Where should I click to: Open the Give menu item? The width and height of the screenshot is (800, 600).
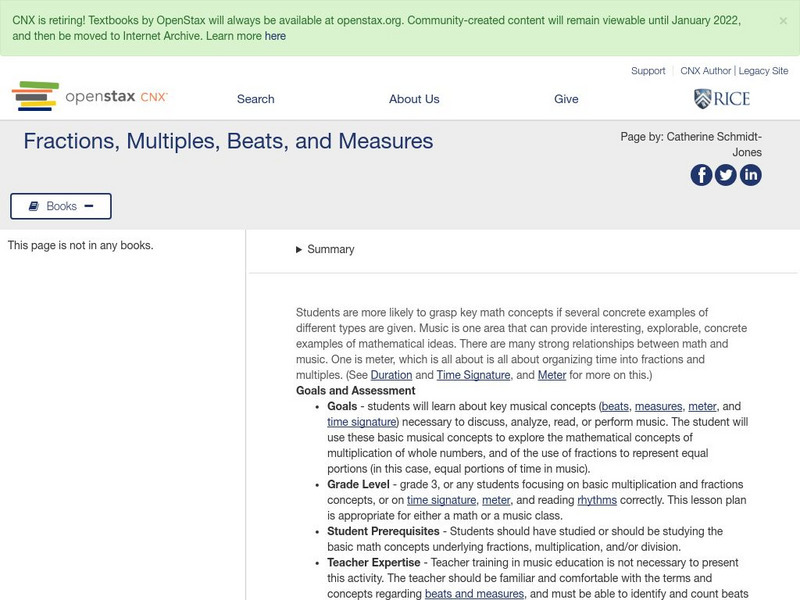566,99
